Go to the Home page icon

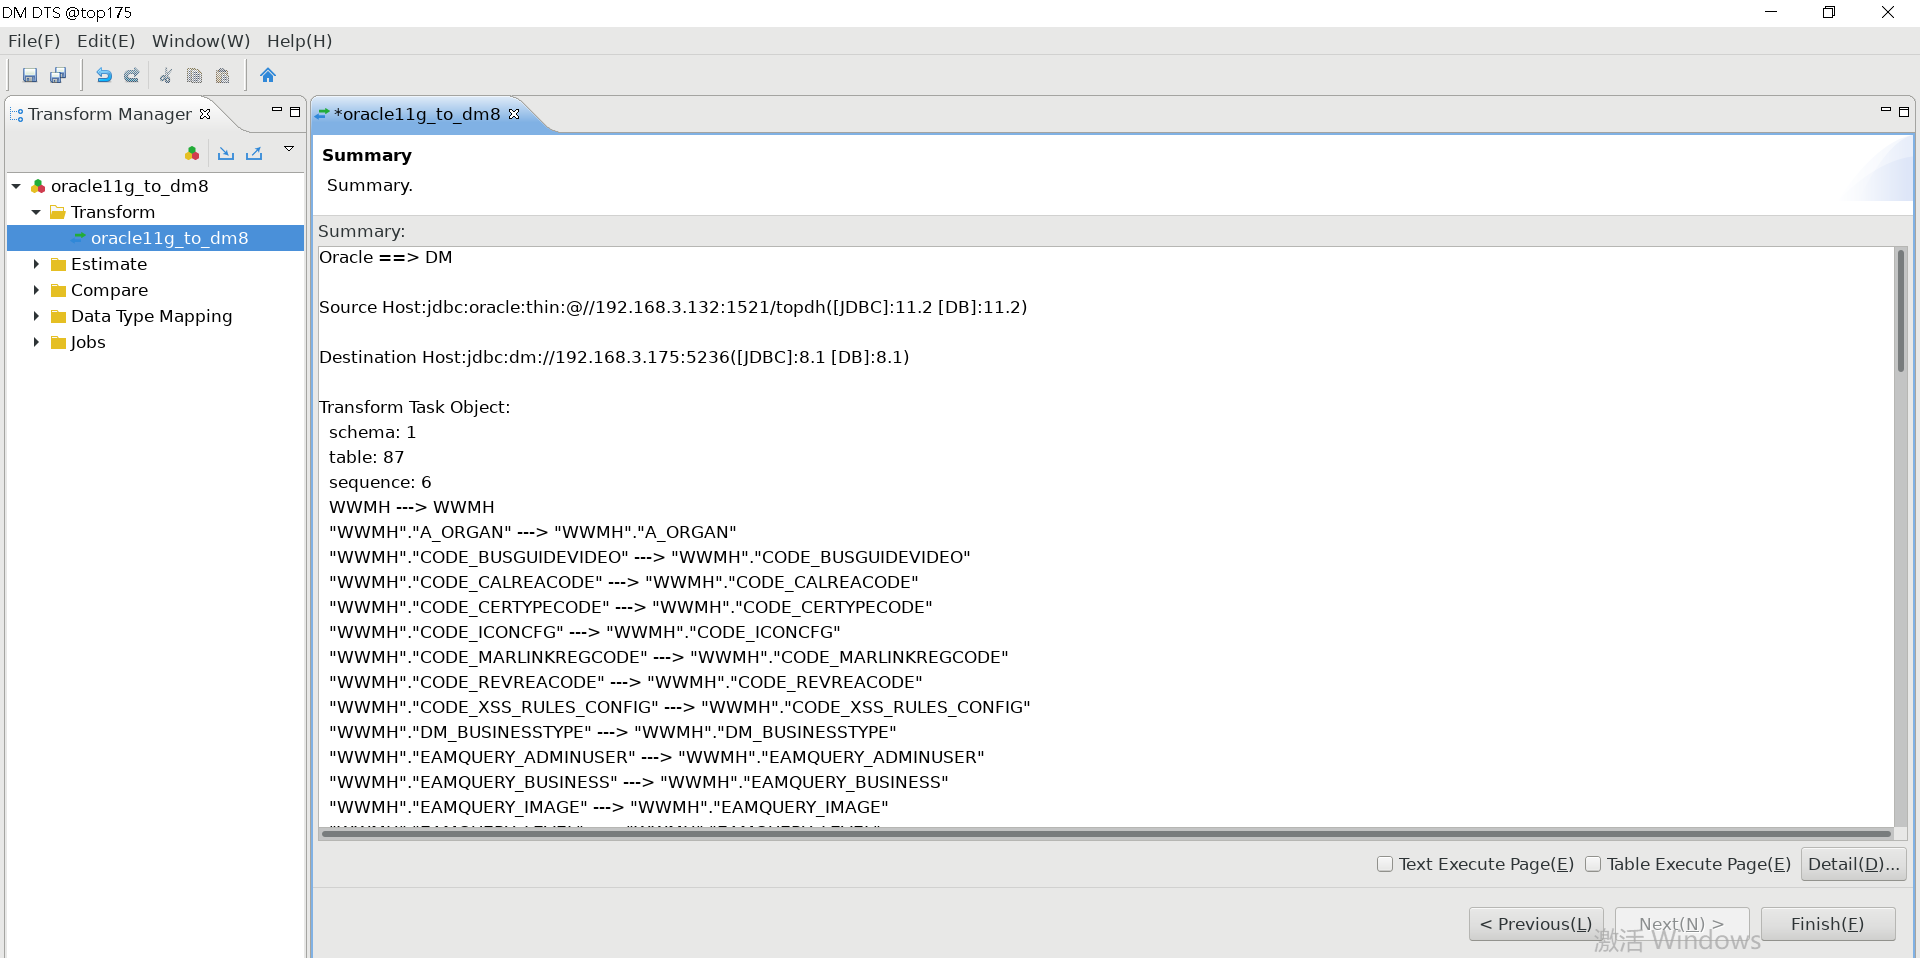pyautogui.click(x=267, y=75)
